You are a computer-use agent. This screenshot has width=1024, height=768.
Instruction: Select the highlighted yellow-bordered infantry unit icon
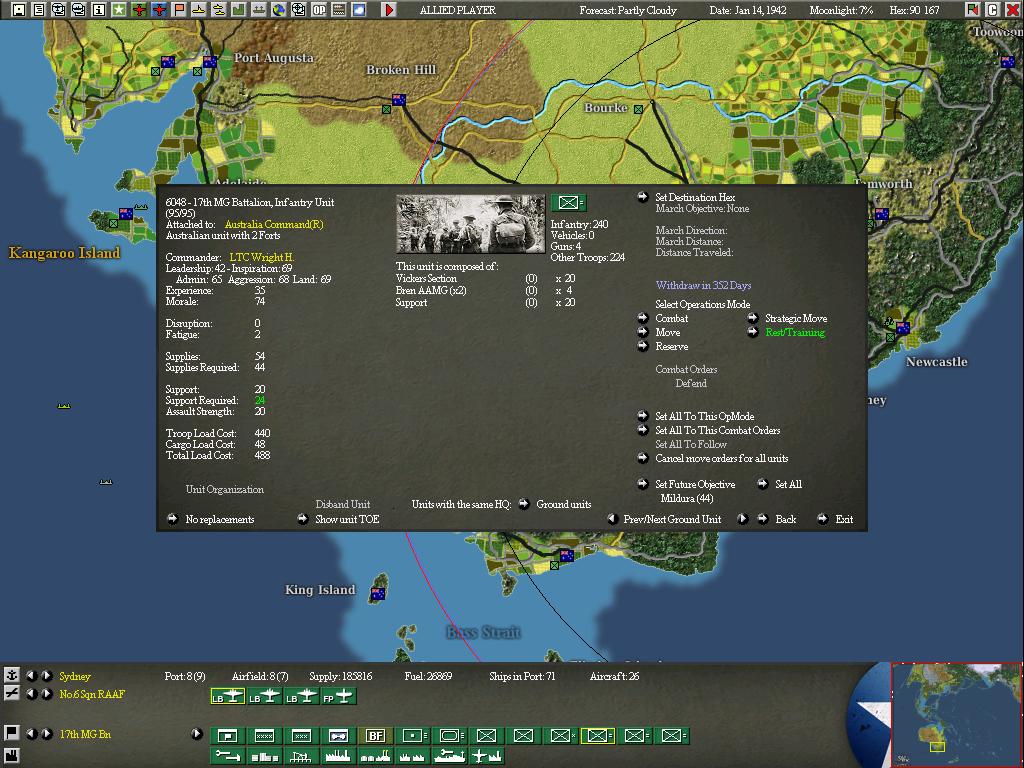[x=598, y=735]
